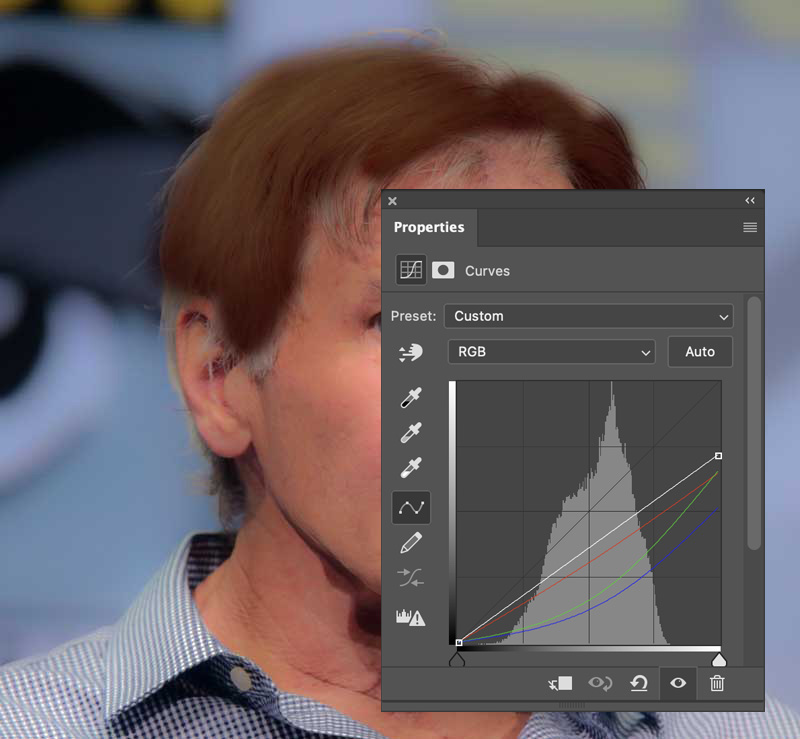
Task: Delete the adjustment layer with trash icon
Action: 717,683
